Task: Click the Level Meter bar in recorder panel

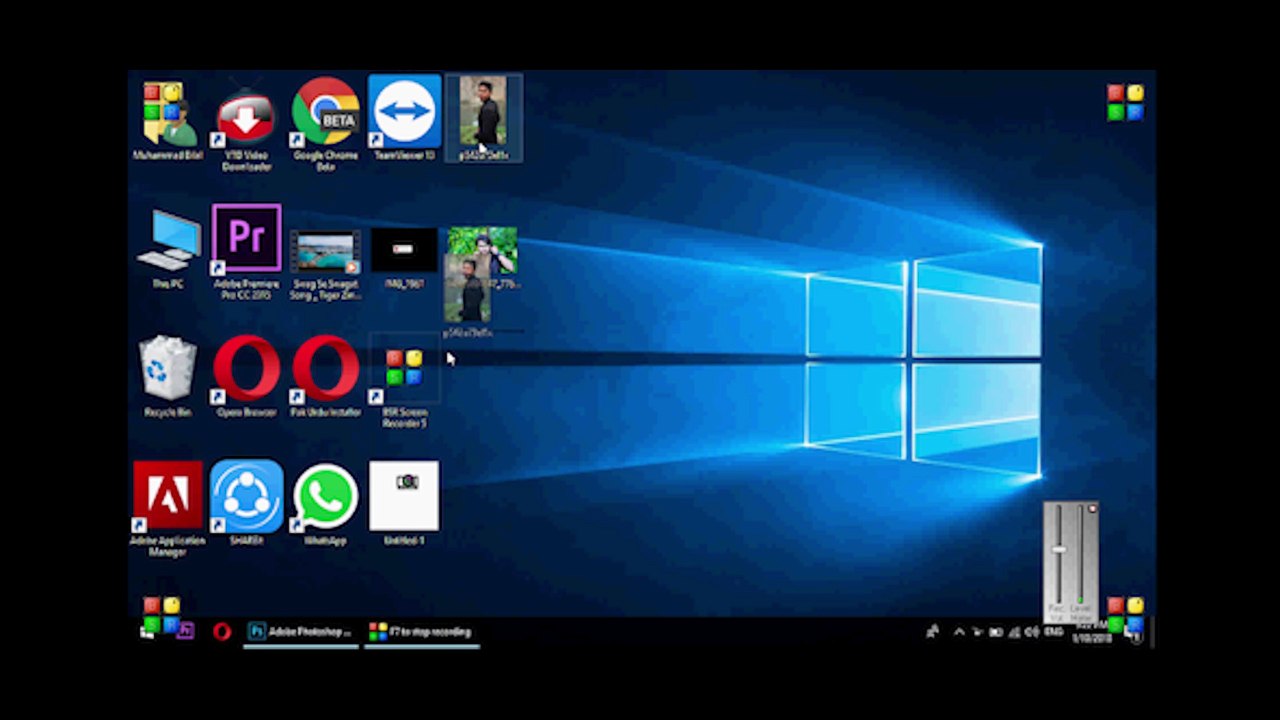Action: click(1080, 553)
